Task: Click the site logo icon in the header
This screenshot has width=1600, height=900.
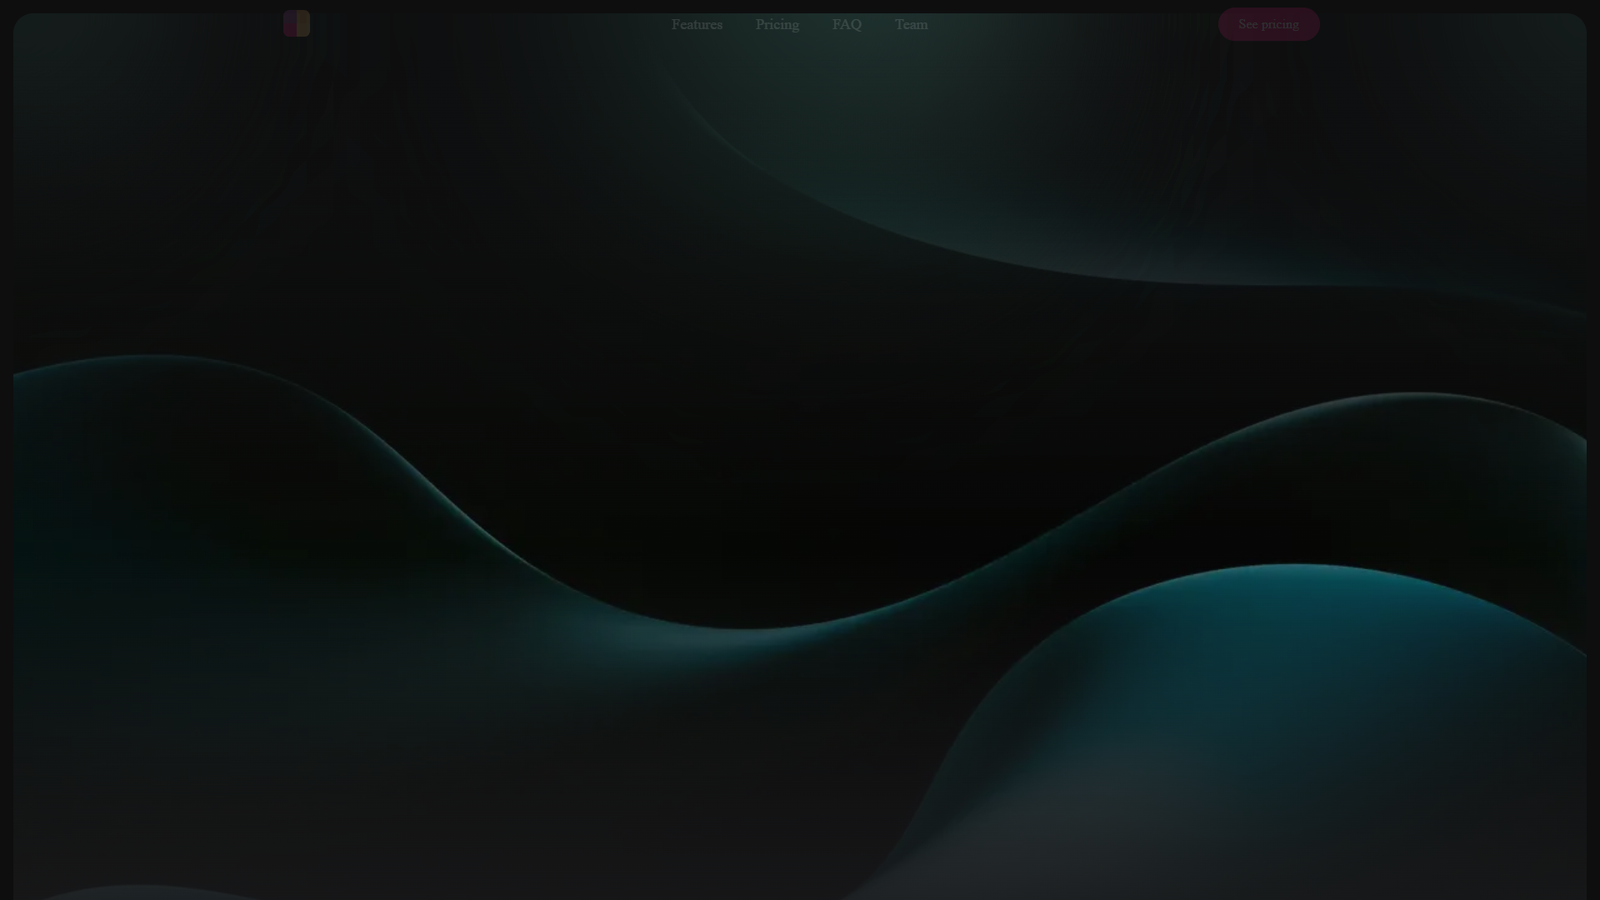Action: click(x=296, y=24)
